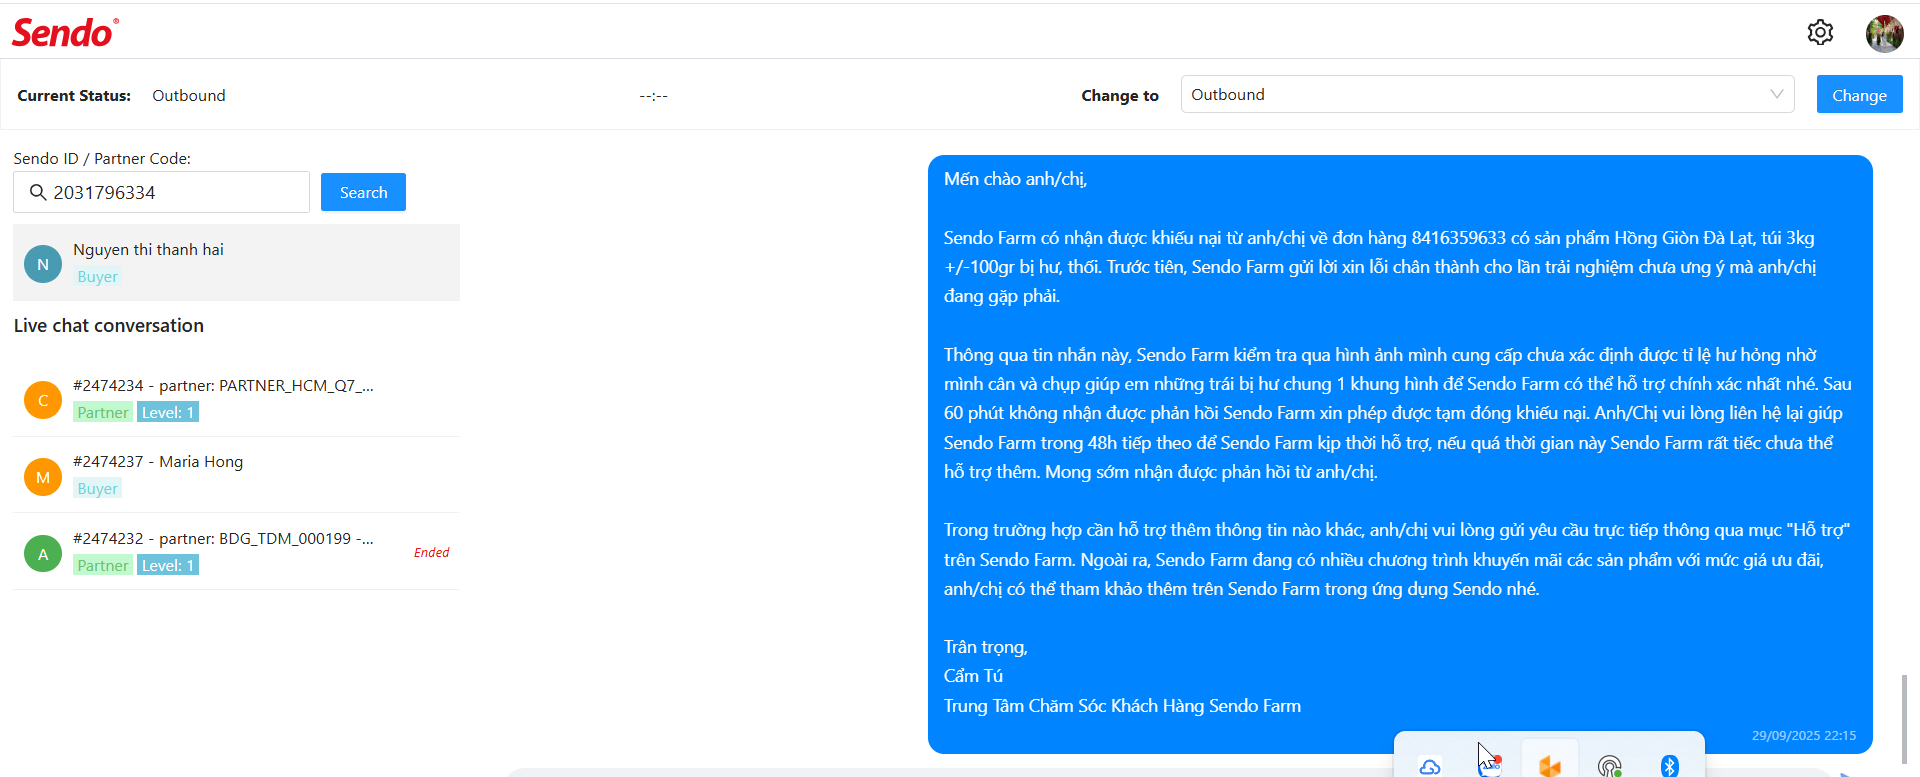Click Partner tag on chat #2474234
1920x777 pixels.
[x=103, y=412]
